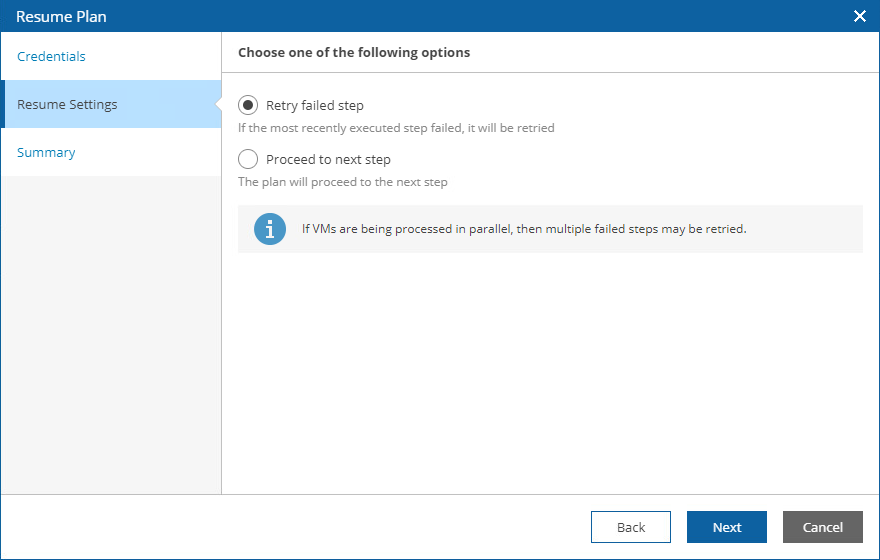
Task: Click the parallel VMs info message text
Action: pyautogui.click(x=524, y=229)
